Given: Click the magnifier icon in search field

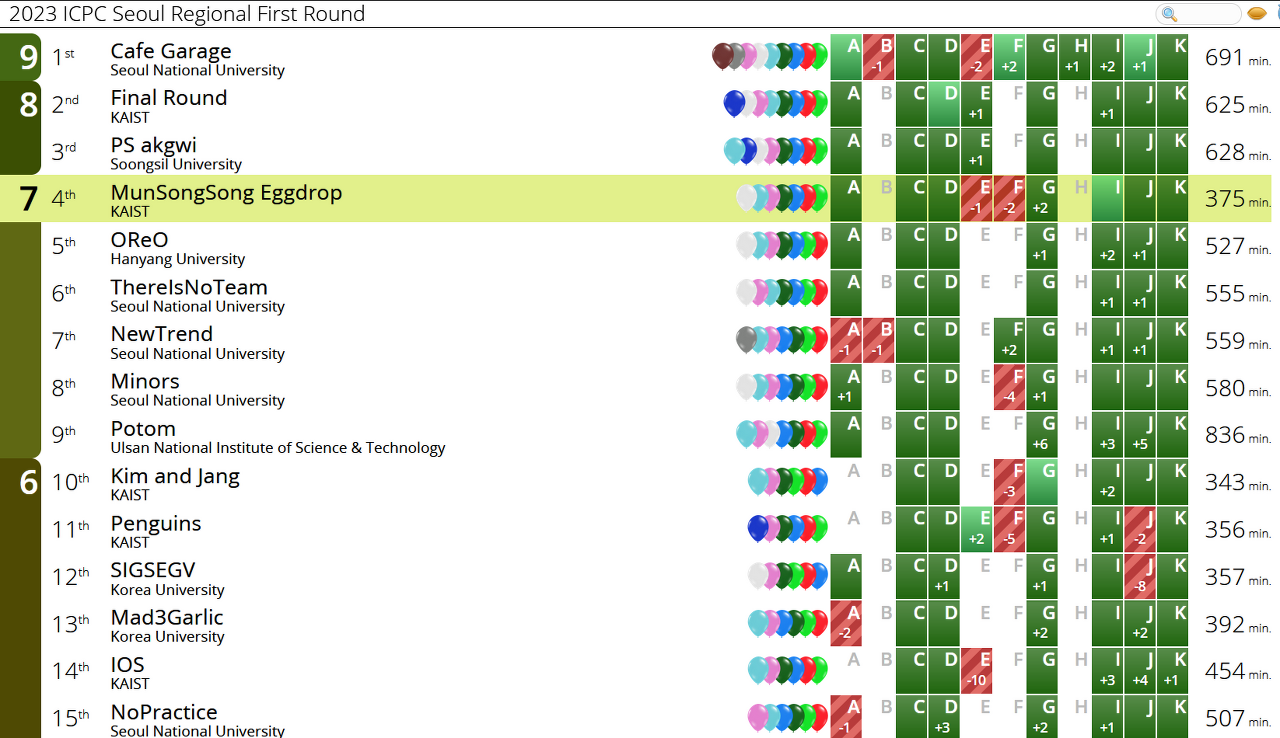Looking at the screenshot, I should pyautogui.click(x=1169, y=14).
